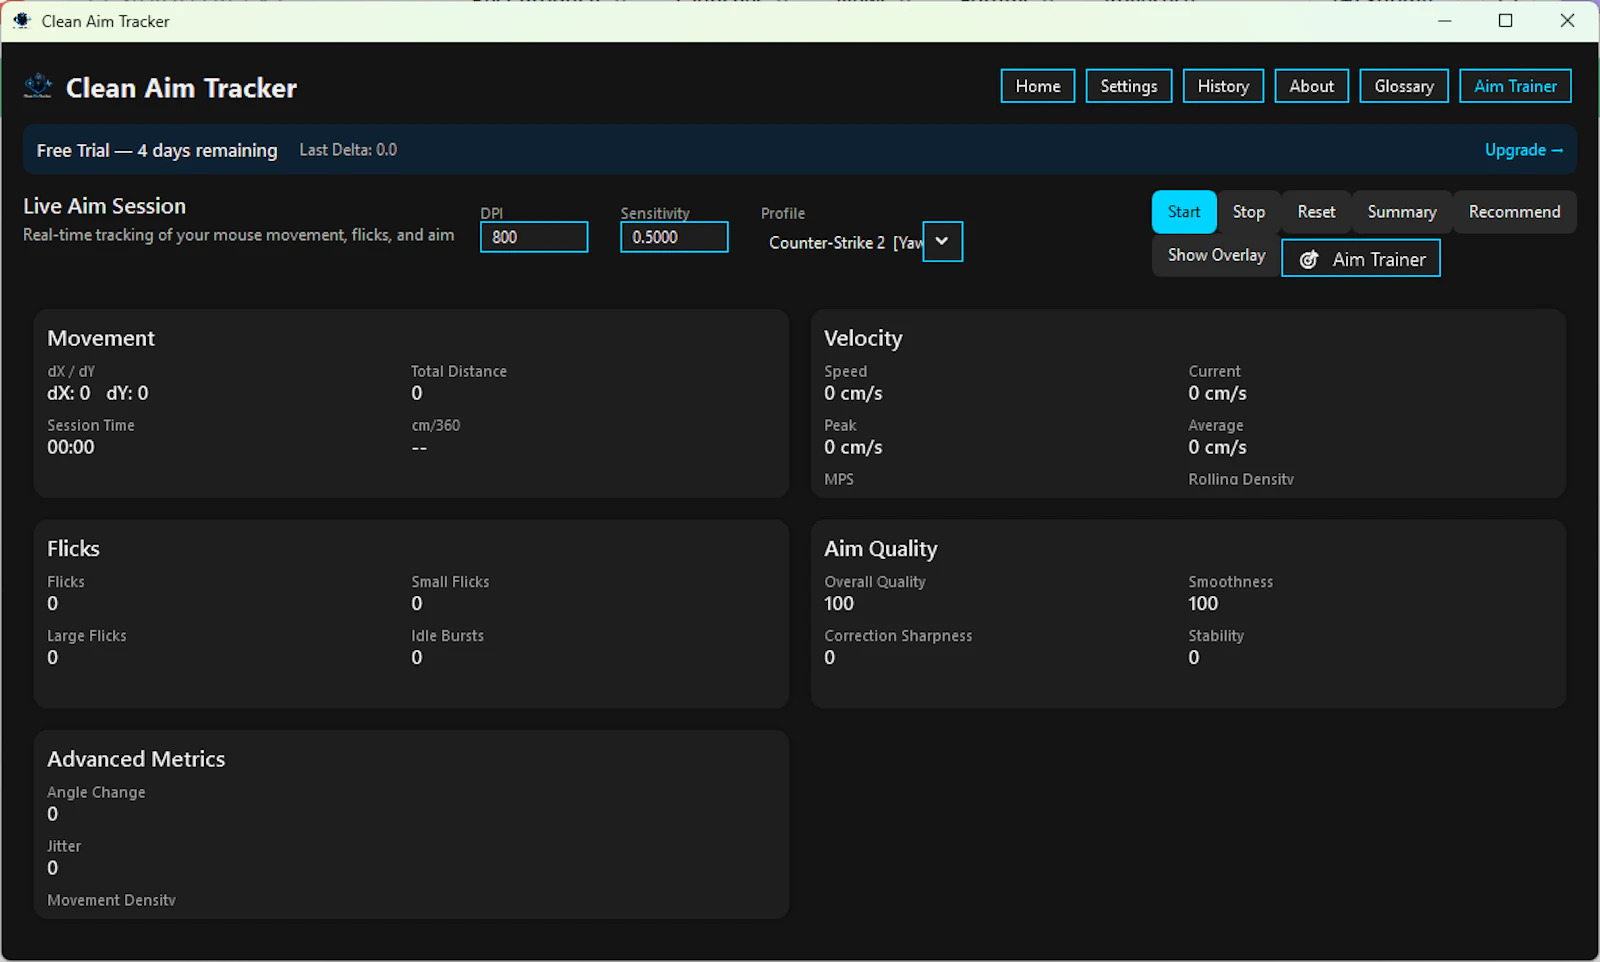Click the Overall Quality label
Viewport: 1600px width, 962px height.
tap(875, 581)
